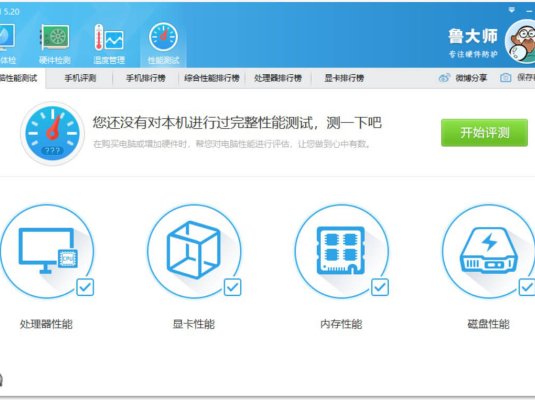Click the 微博分享 Weibo share icon
535x400 pixels.
[x=444, y=78]
